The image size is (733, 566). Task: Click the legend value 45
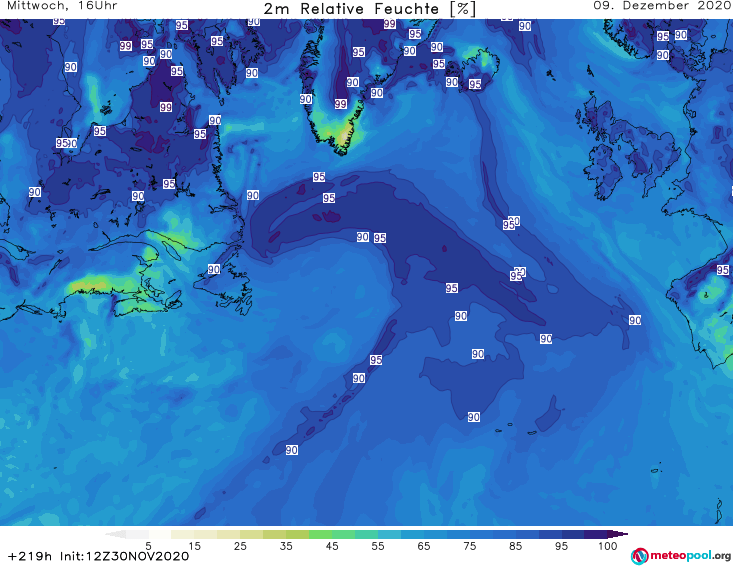coord(332,545)
